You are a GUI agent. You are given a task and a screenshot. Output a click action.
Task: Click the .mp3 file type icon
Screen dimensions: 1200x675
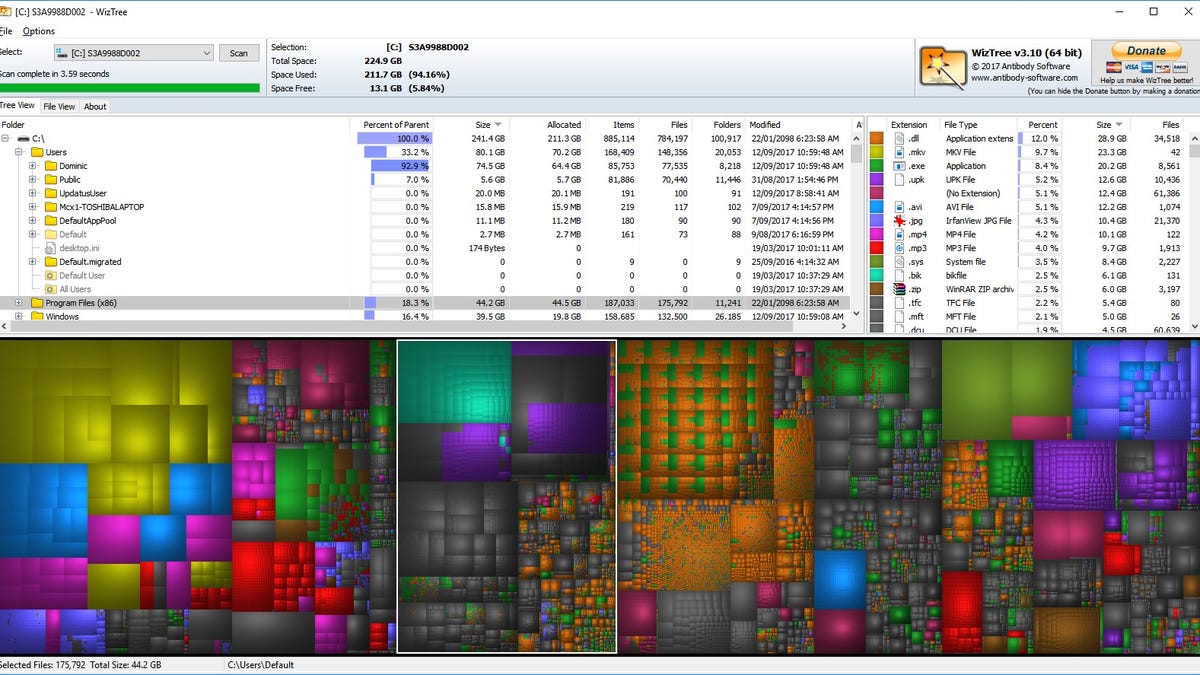(901, 248)
